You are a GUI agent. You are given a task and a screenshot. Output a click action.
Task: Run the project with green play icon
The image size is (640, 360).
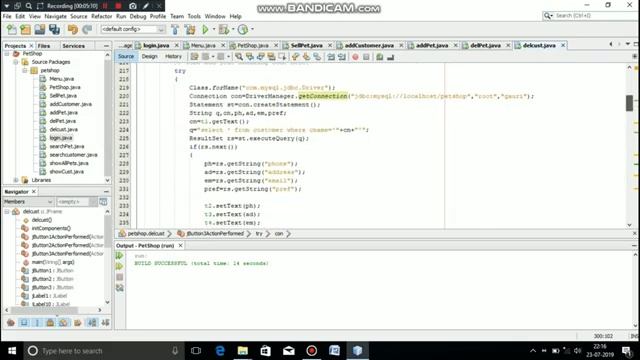pyautogui.click(x=205, y=29)
